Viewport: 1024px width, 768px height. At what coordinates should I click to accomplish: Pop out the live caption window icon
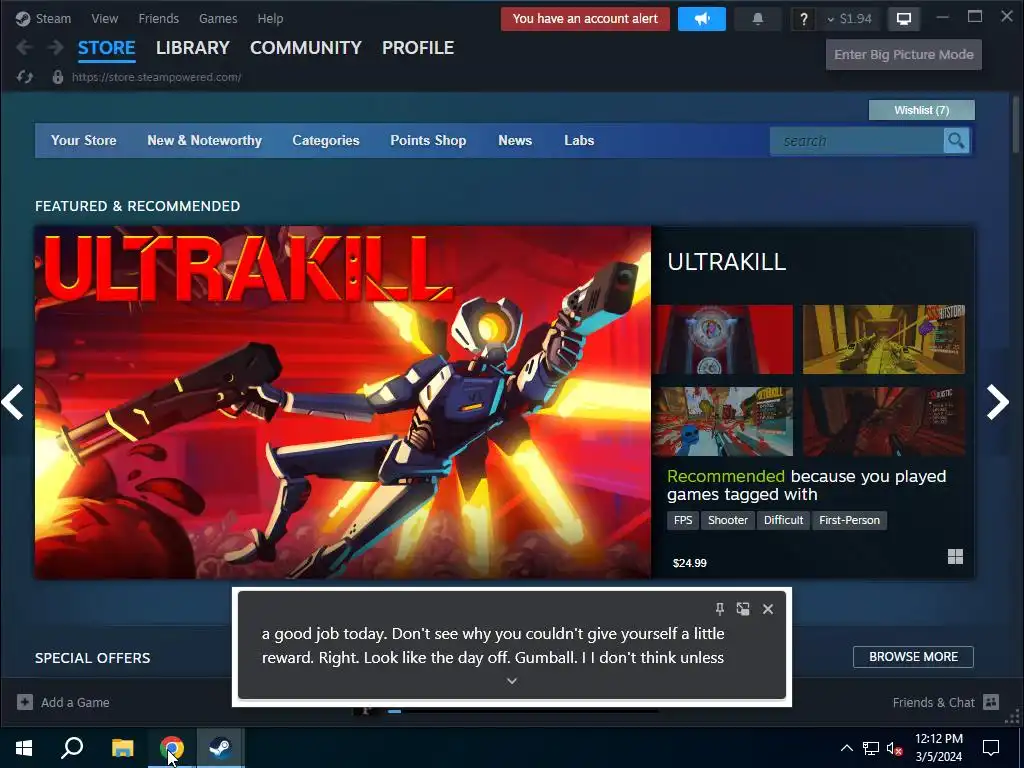pos(743,609)
